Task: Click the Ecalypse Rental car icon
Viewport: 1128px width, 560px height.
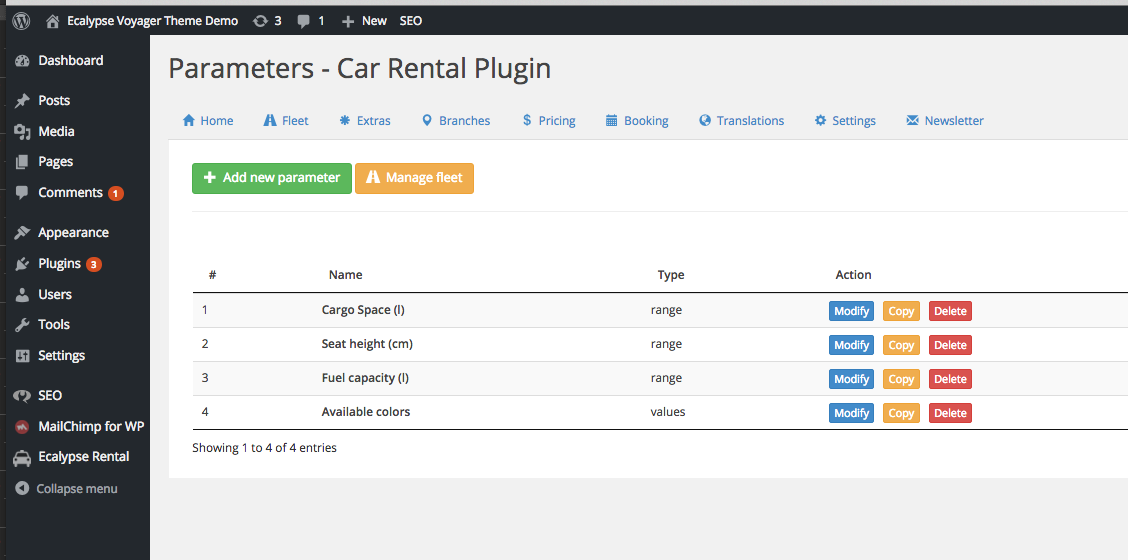Action: tap(22, 457)
